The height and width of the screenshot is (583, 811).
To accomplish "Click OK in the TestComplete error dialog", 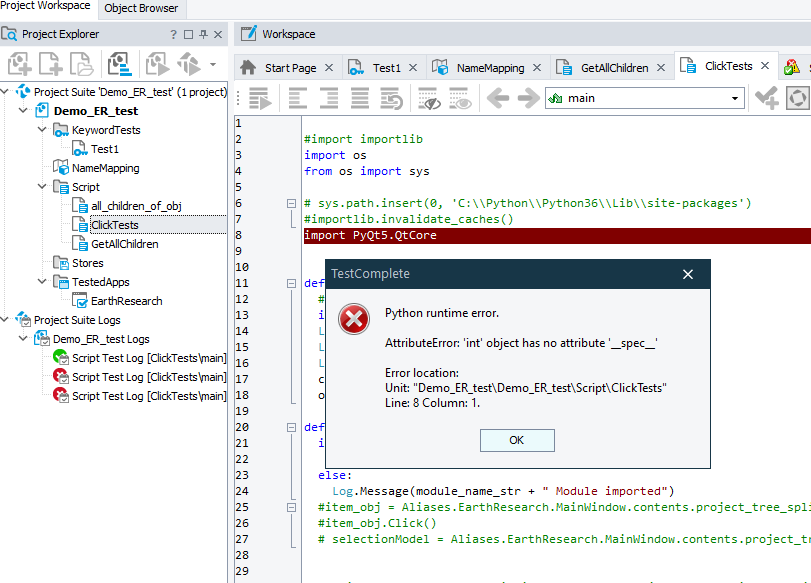I will pos(516,440).
